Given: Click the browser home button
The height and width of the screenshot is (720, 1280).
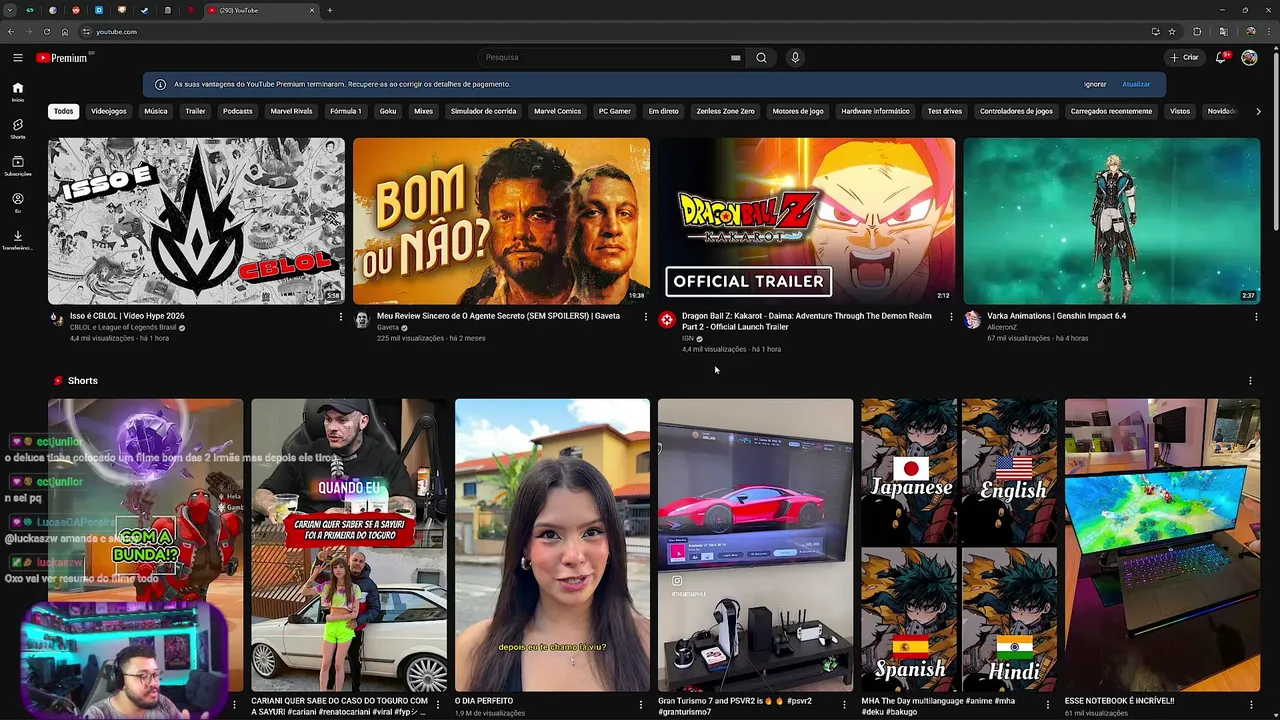Looking at the screenshot, I should [64, 32].
